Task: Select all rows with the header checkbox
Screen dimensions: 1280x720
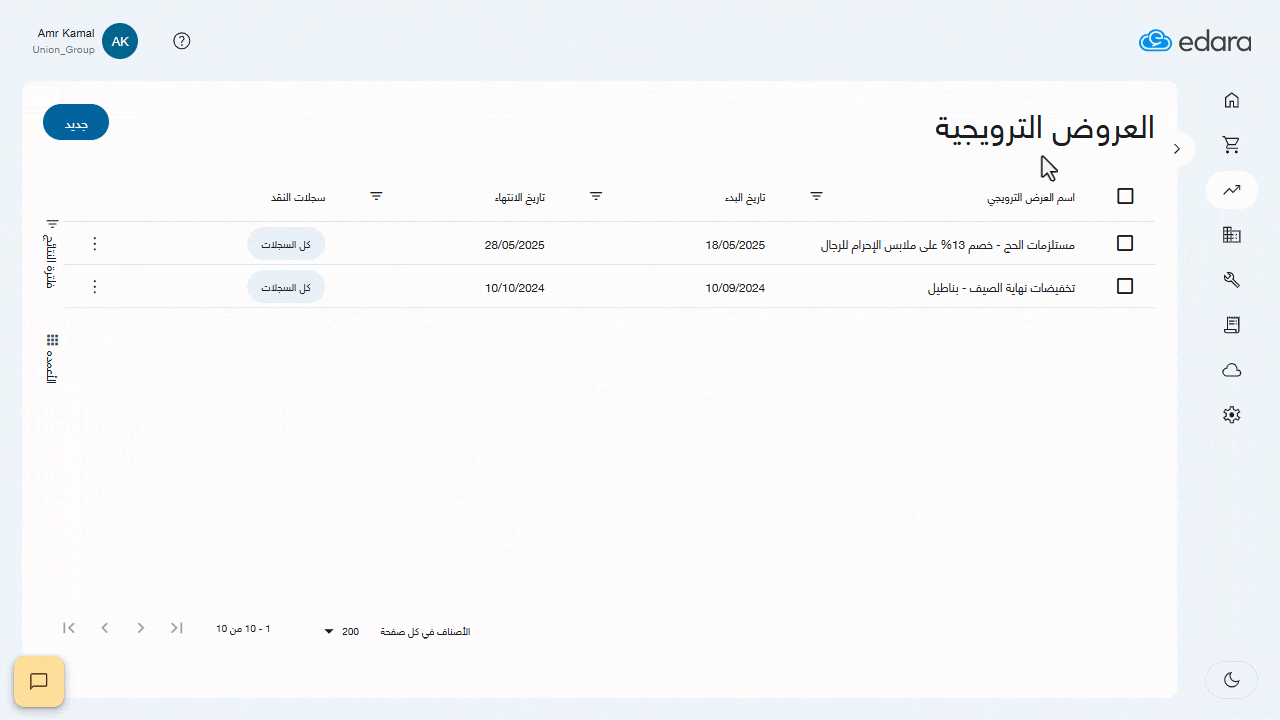Action: 1124,197
